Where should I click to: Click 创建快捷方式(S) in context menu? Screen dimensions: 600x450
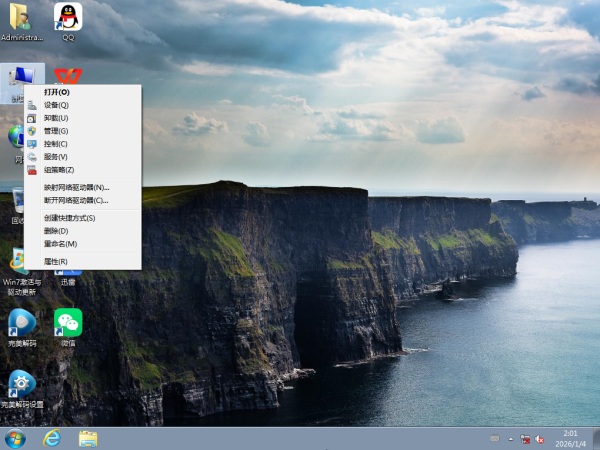[69, 217]
